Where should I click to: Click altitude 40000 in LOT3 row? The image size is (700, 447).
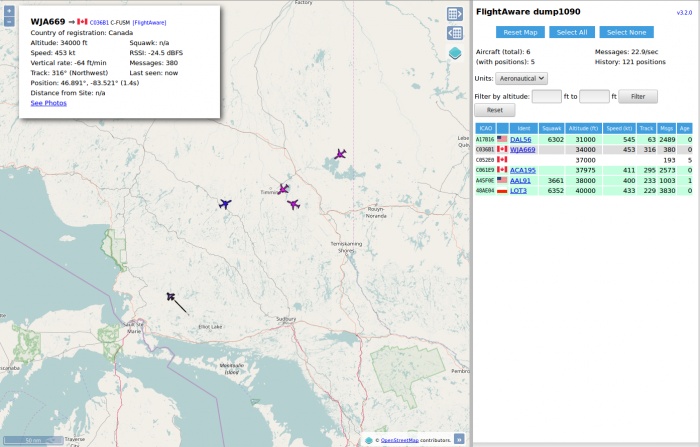click(585, 191)
